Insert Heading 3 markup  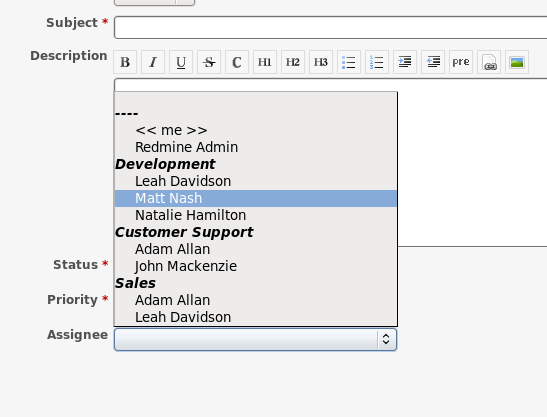[321, 62]
